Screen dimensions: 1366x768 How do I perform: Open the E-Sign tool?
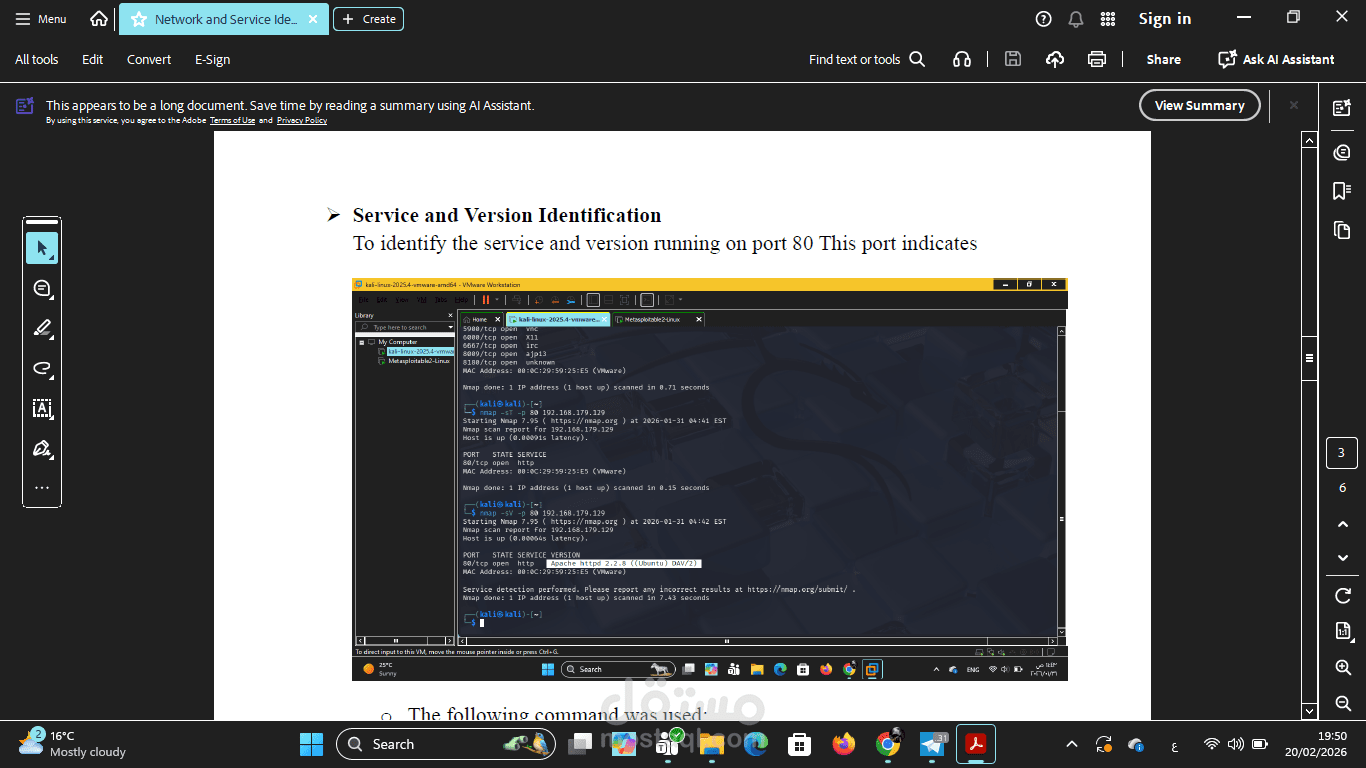coord(213,59)
